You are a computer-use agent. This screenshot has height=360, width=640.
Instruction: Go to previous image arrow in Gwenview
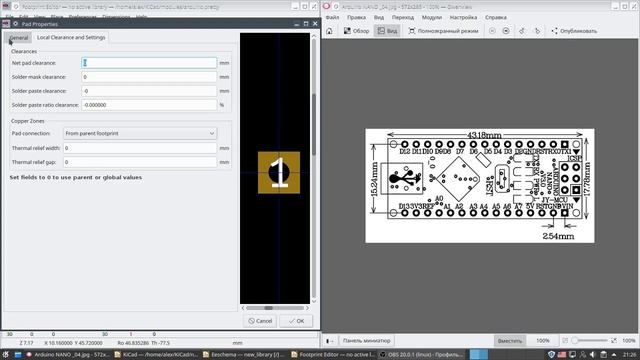492,31
